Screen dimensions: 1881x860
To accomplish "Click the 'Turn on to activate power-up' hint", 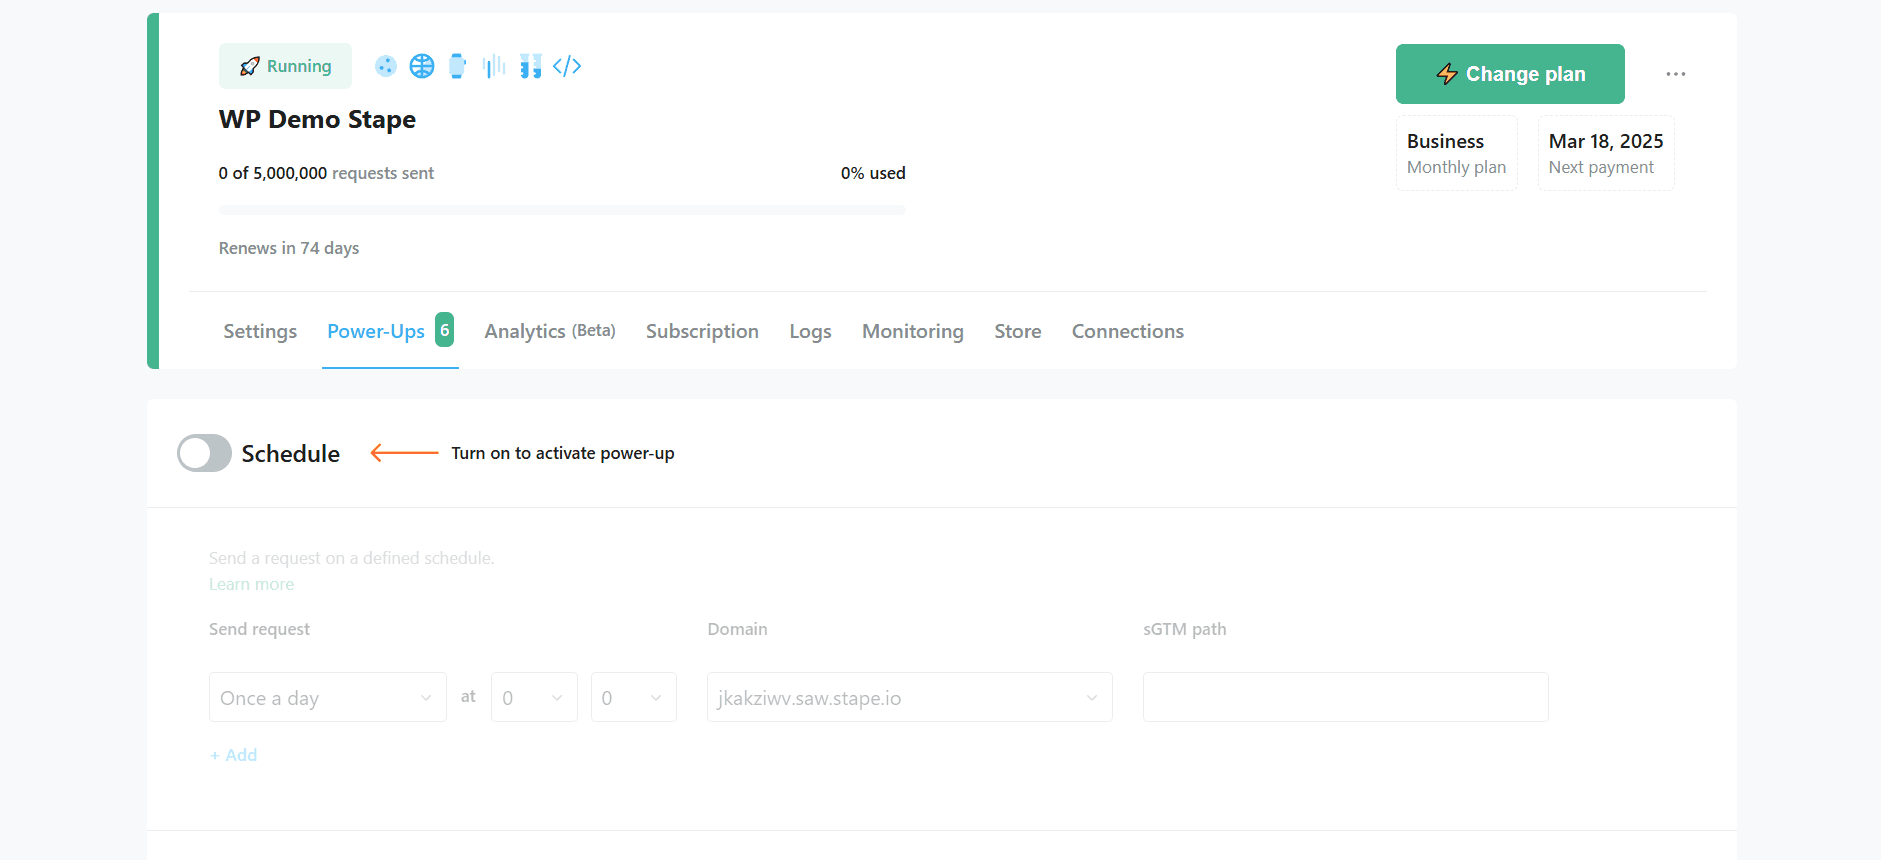I will [x=563, y=453].
